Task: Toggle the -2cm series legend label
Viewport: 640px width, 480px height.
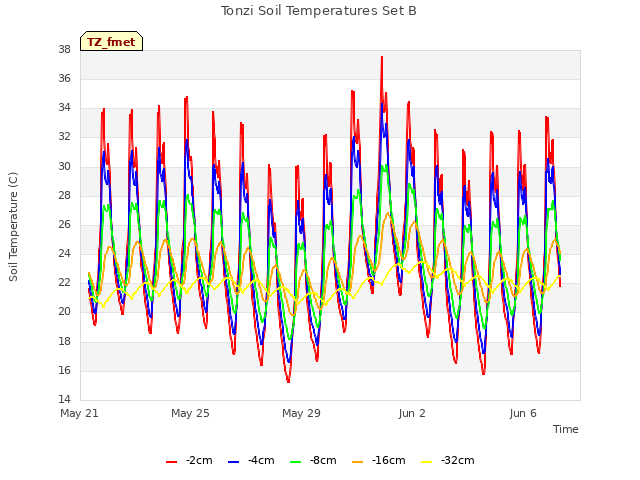Action: click(x=199, y=460)
